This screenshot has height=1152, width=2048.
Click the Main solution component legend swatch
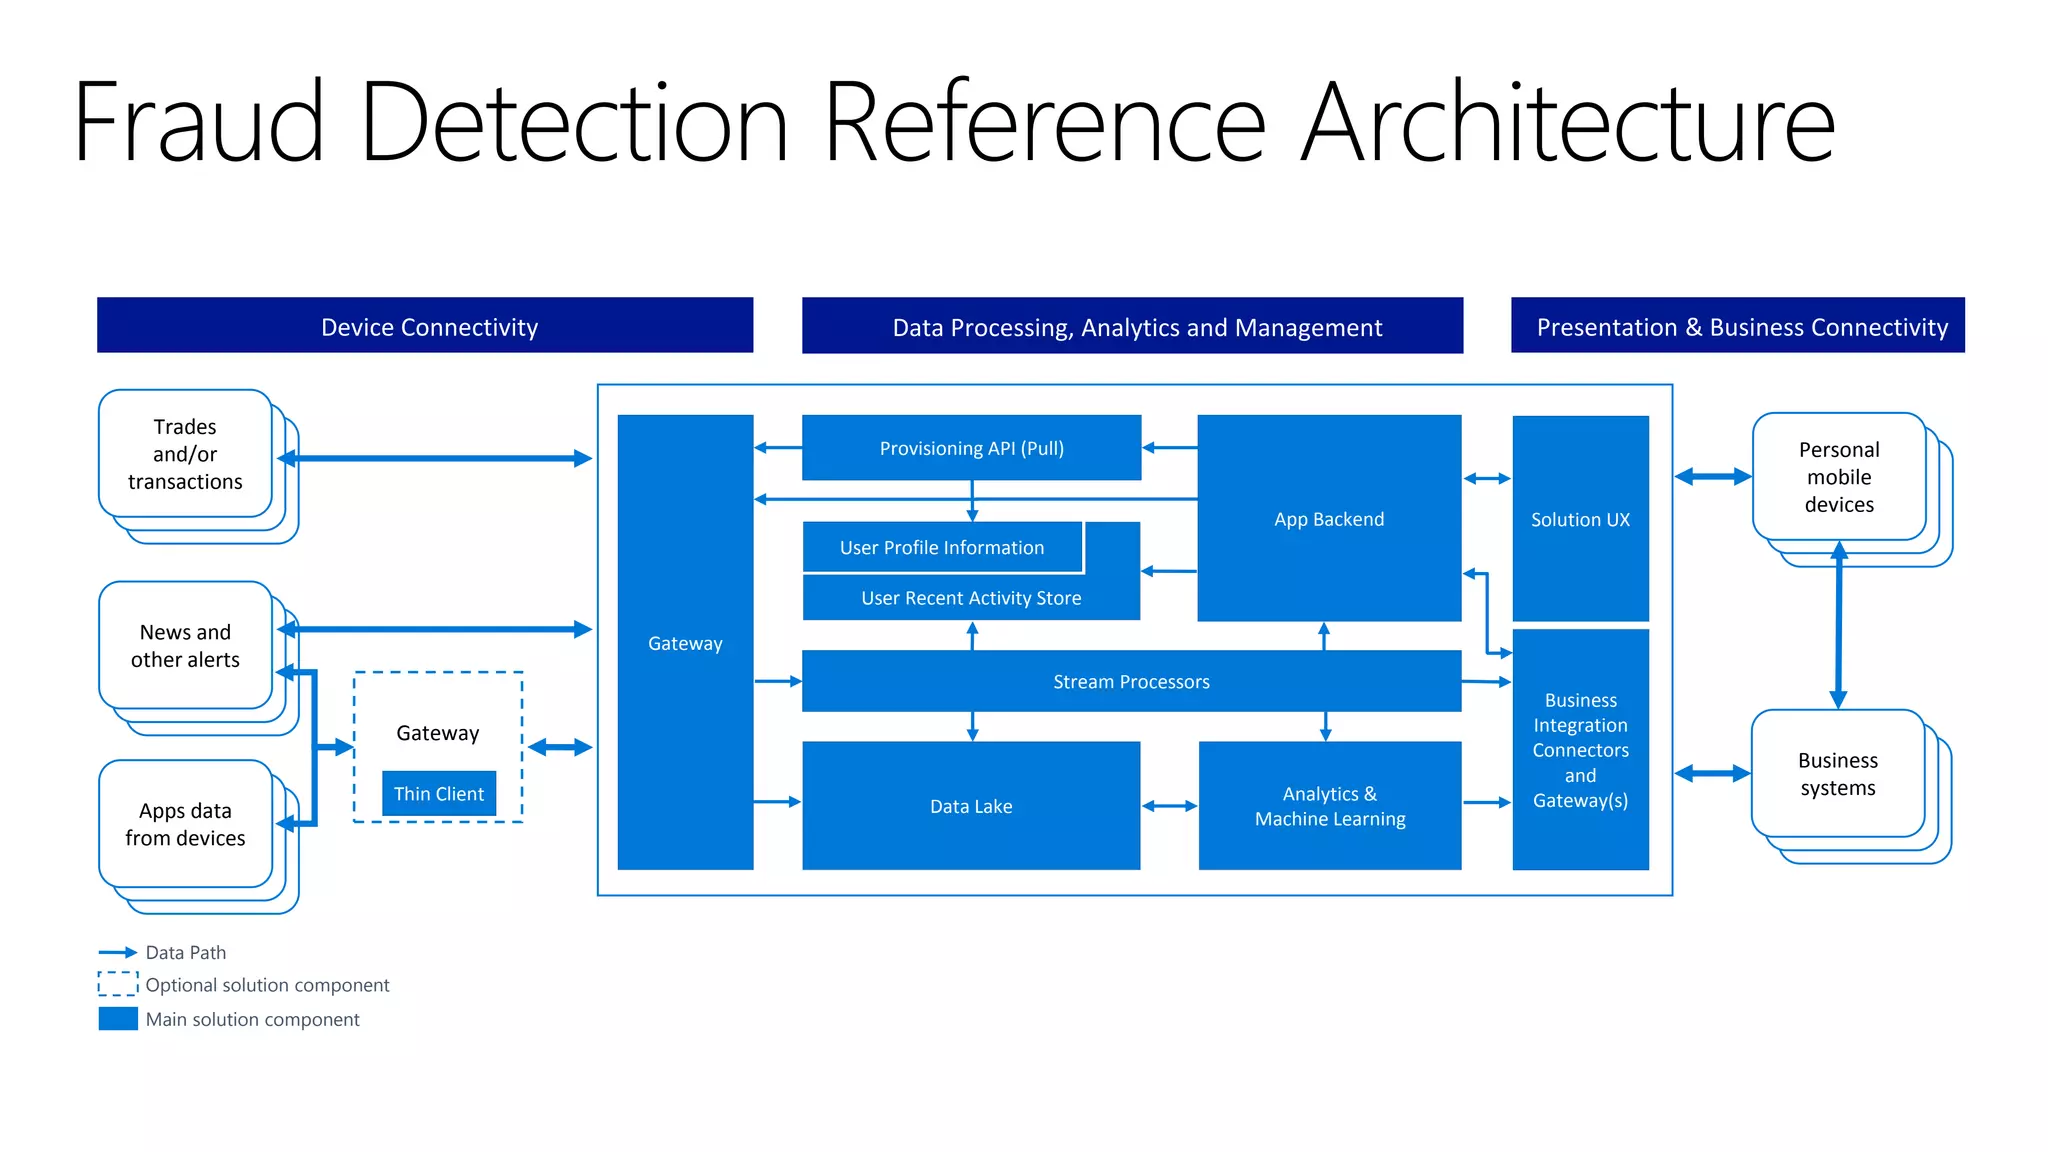118,1018
